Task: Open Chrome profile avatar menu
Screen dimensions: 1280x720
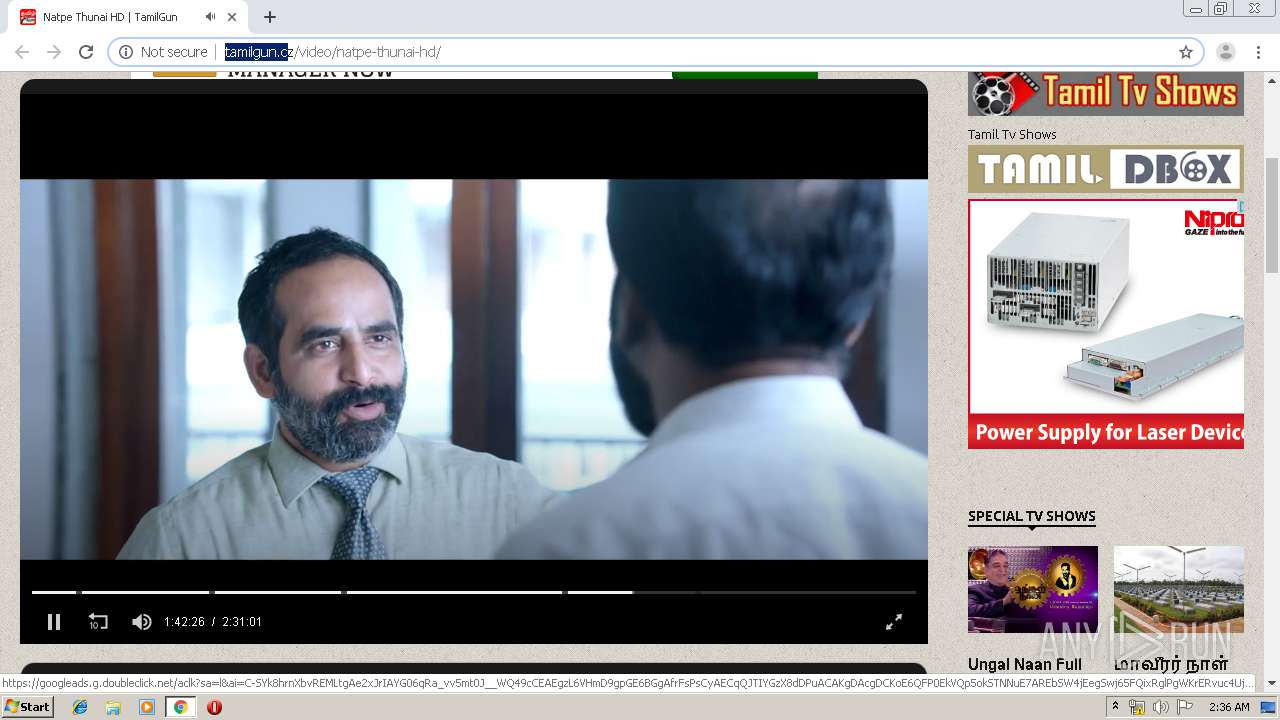Action: pos(1226,52)
